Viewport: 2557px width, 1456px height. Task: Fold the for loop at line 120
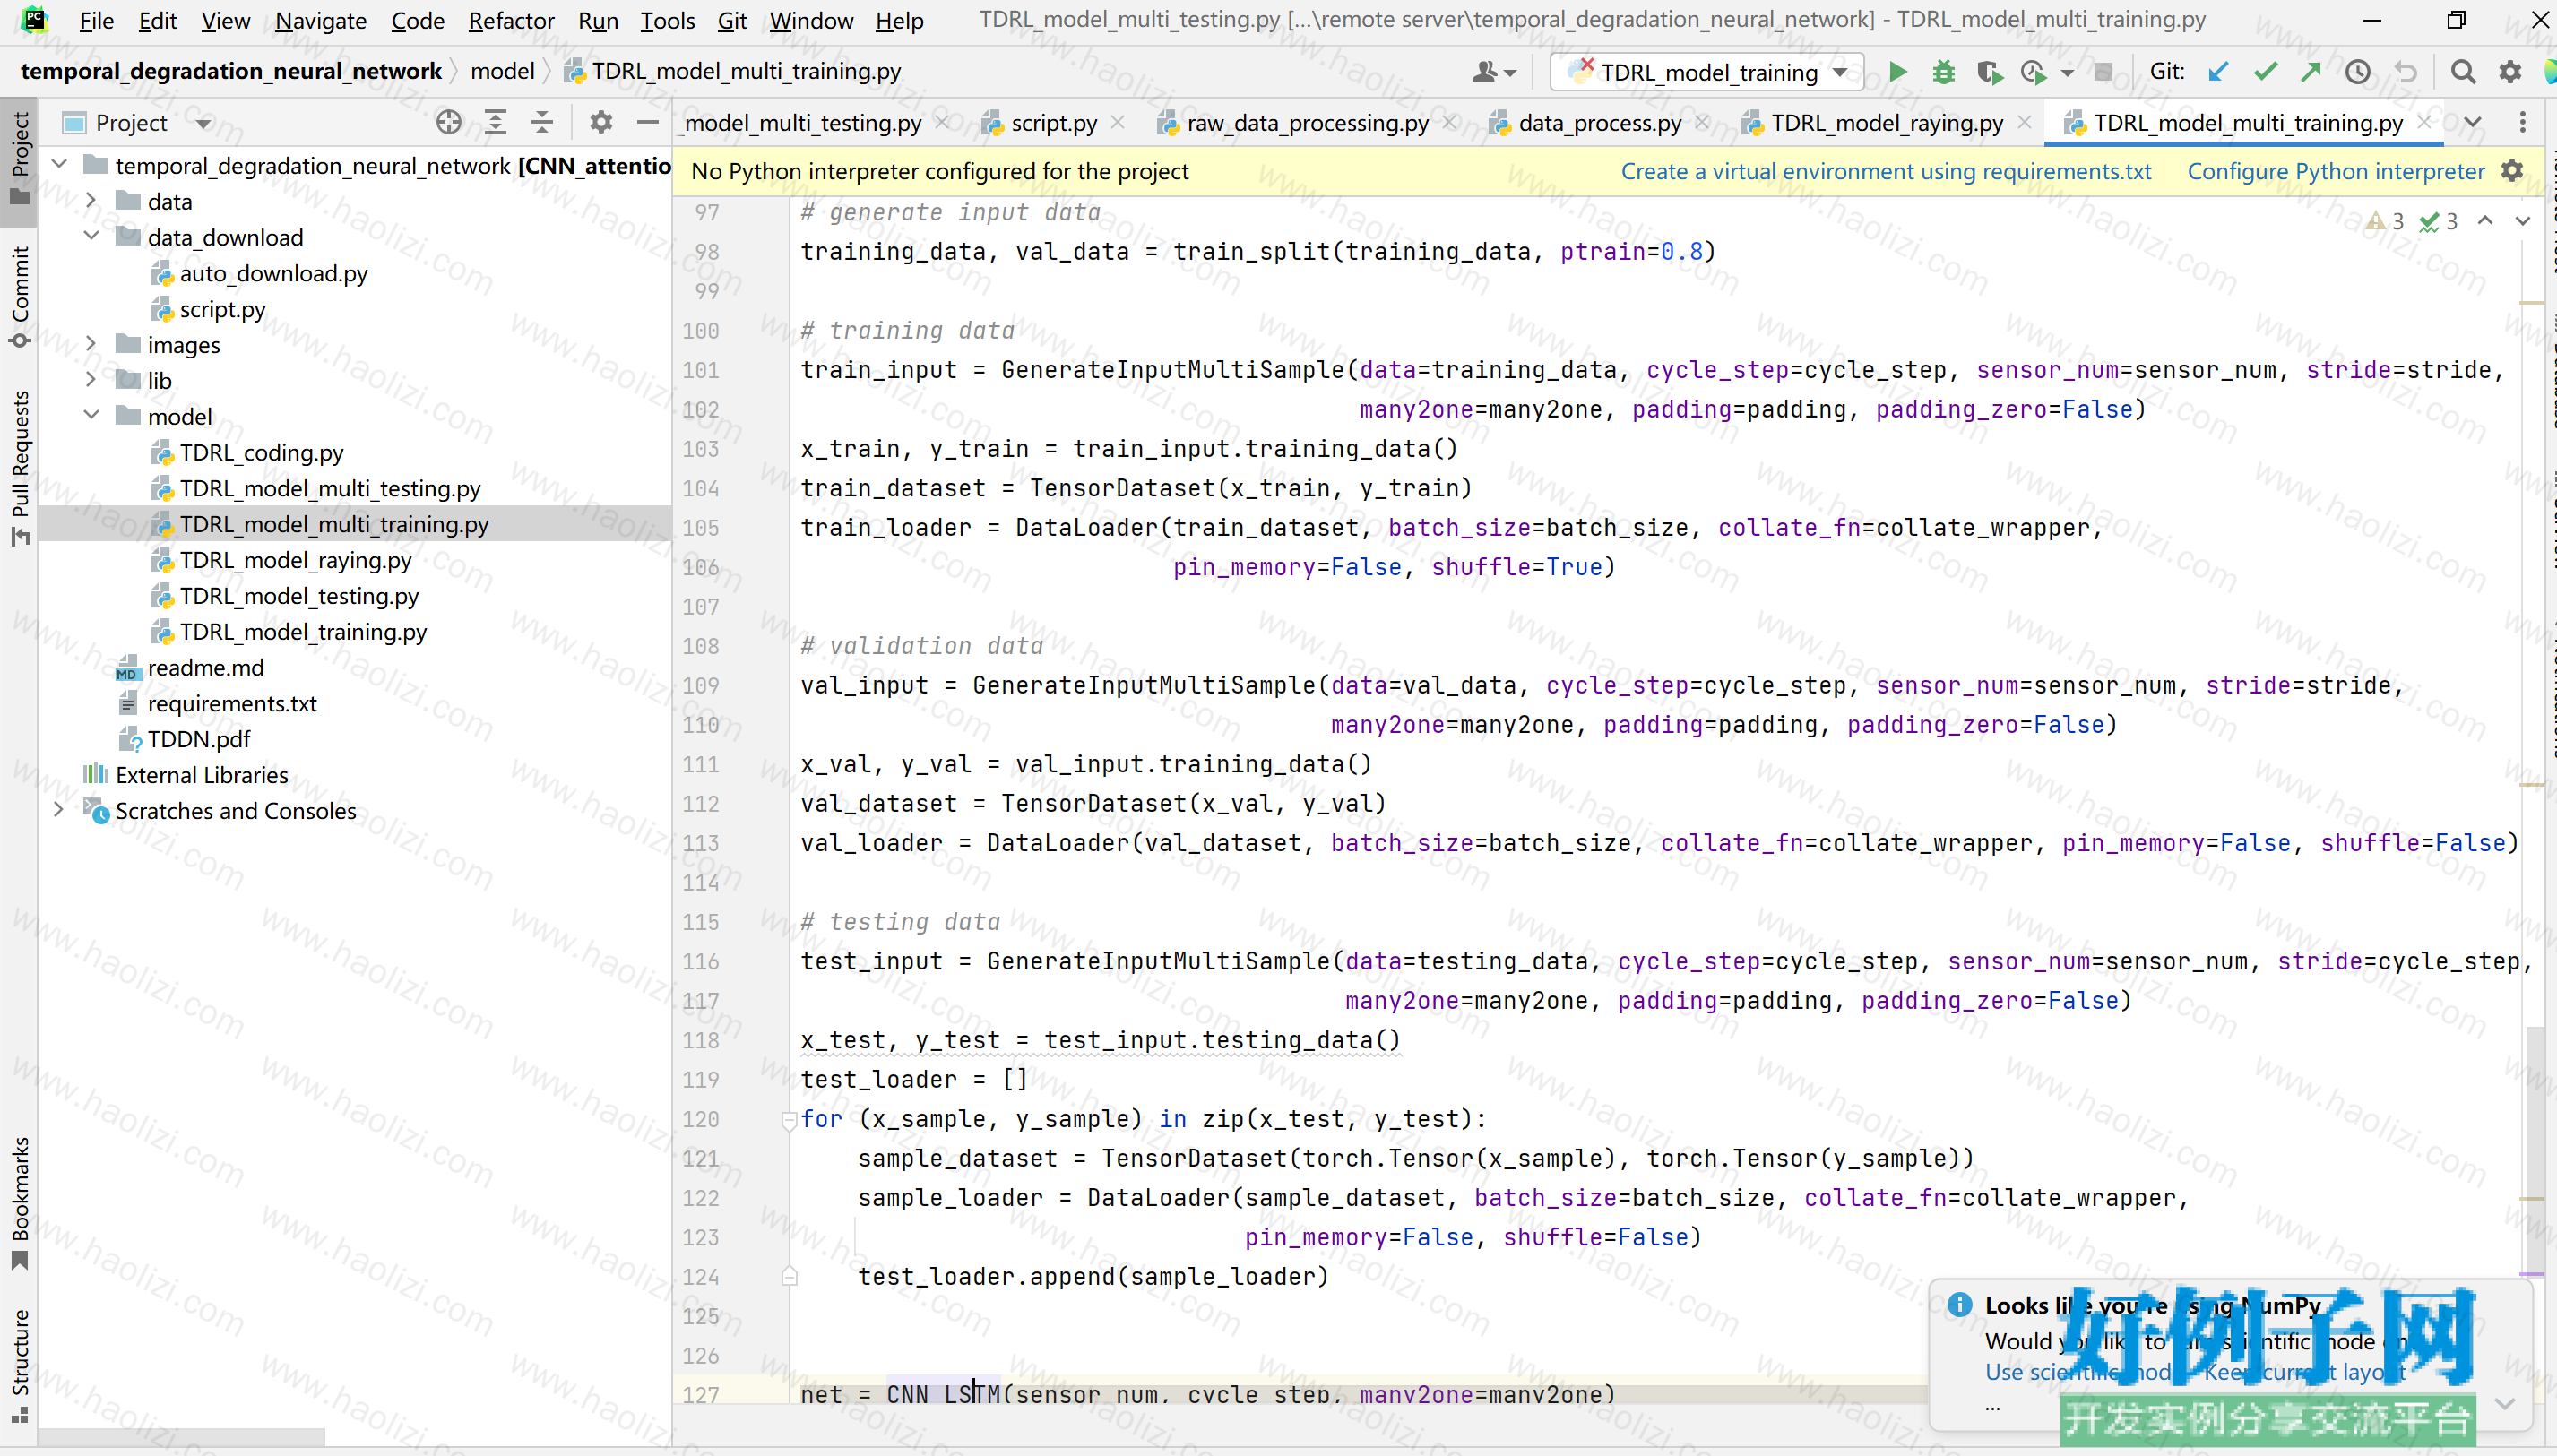[x=789, y=1120]
